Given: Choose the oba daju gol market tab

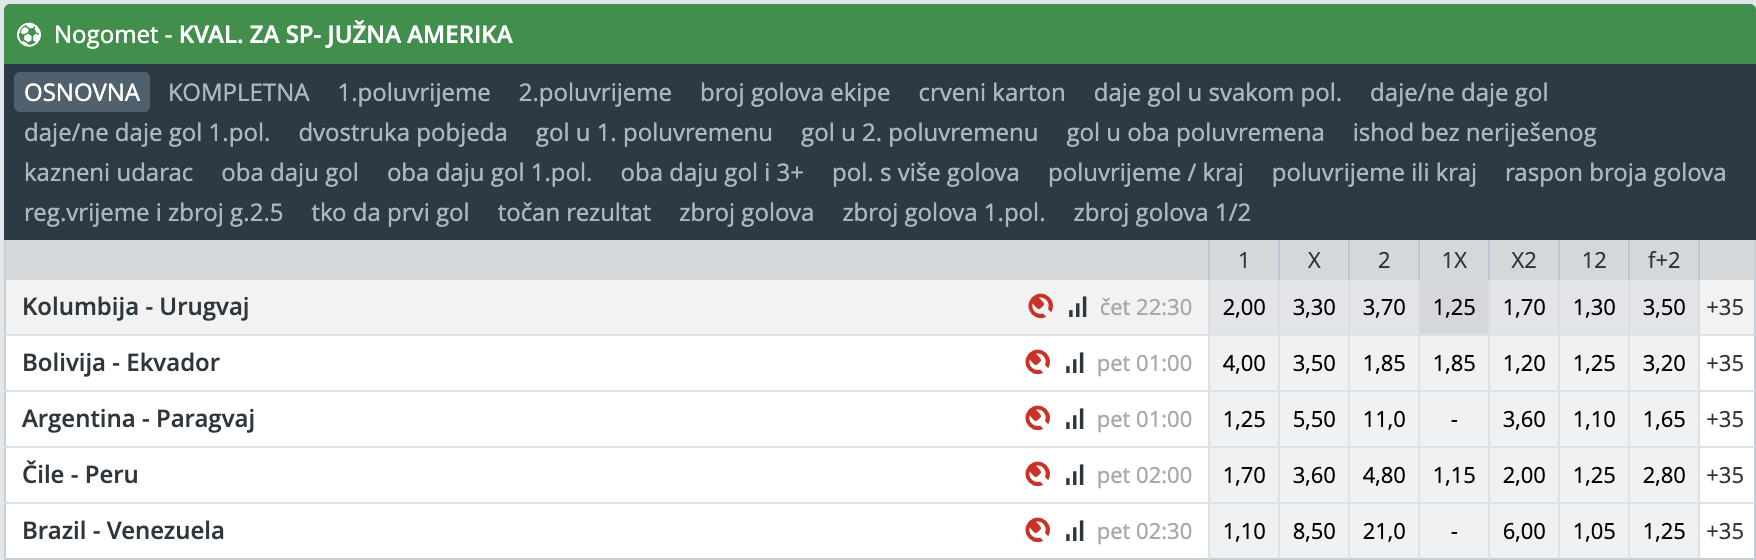Looking at the screenshot, I should click(290, 172).
